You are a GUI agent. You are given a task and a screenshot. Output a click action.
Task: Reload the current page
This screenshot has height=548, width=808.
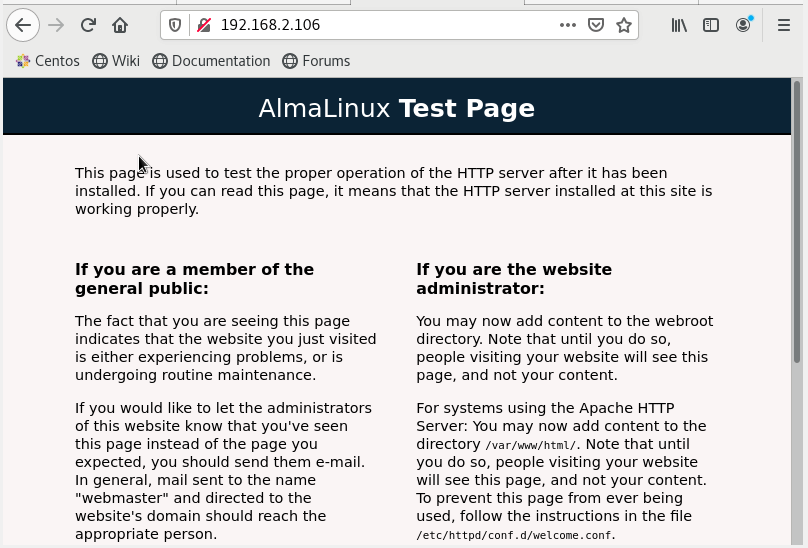point(88,25)
